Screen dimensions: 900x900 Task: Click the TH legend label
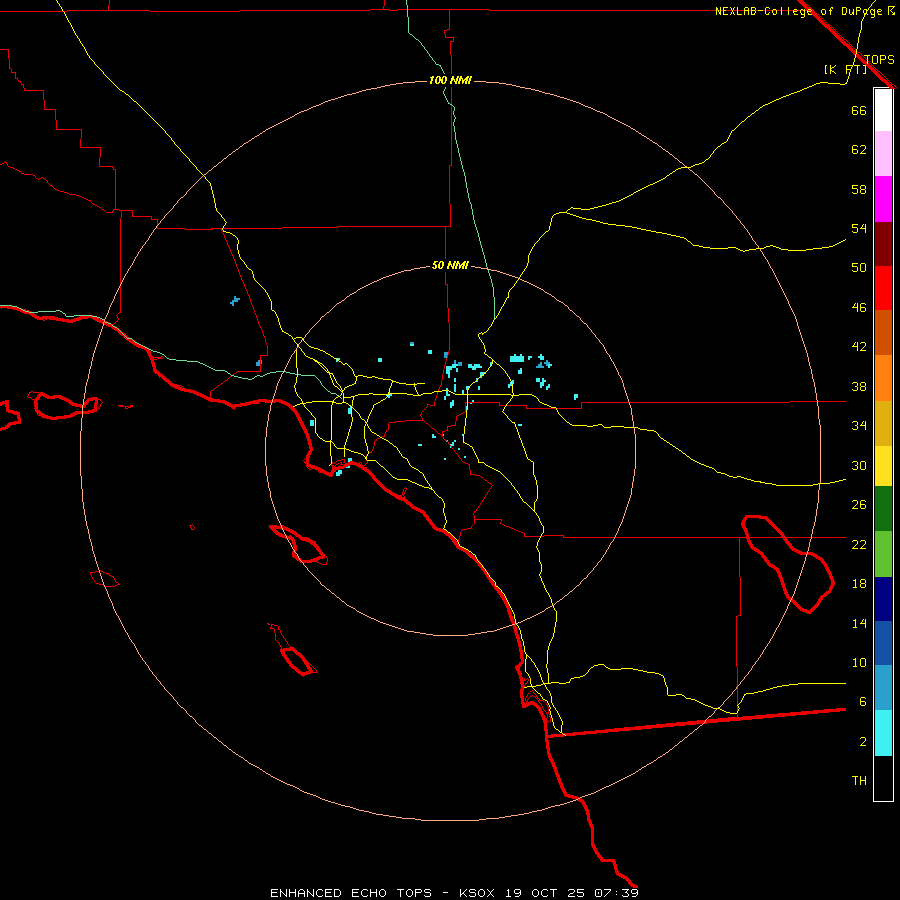click(859, 781)
